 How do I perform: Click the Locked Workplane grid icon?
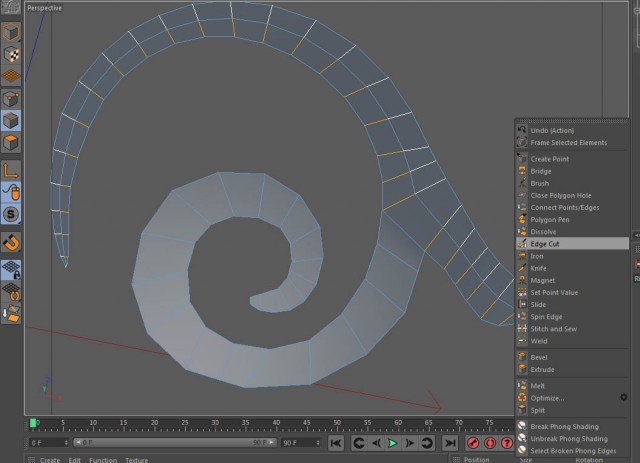coord(11,270)
